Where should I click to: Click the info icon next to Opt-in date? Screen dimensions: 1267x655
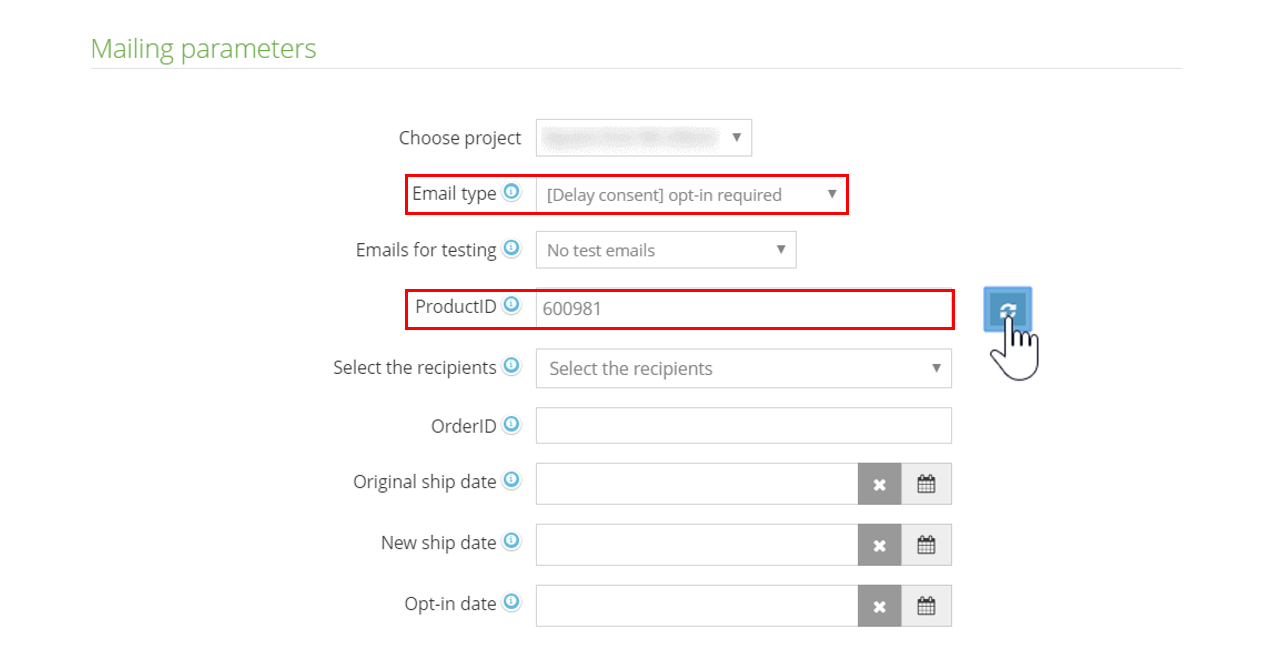pos(511,602)
